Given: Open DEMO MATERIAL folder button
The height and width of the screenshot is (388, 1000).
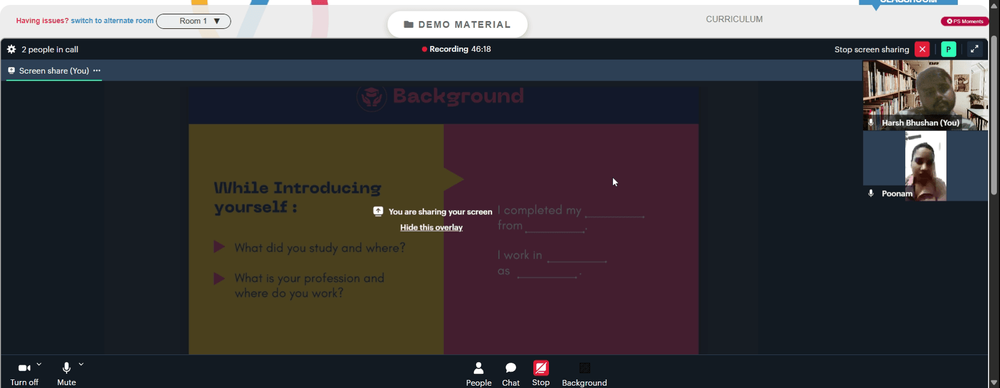Looking at the screenshot, I should coord(457,24).
